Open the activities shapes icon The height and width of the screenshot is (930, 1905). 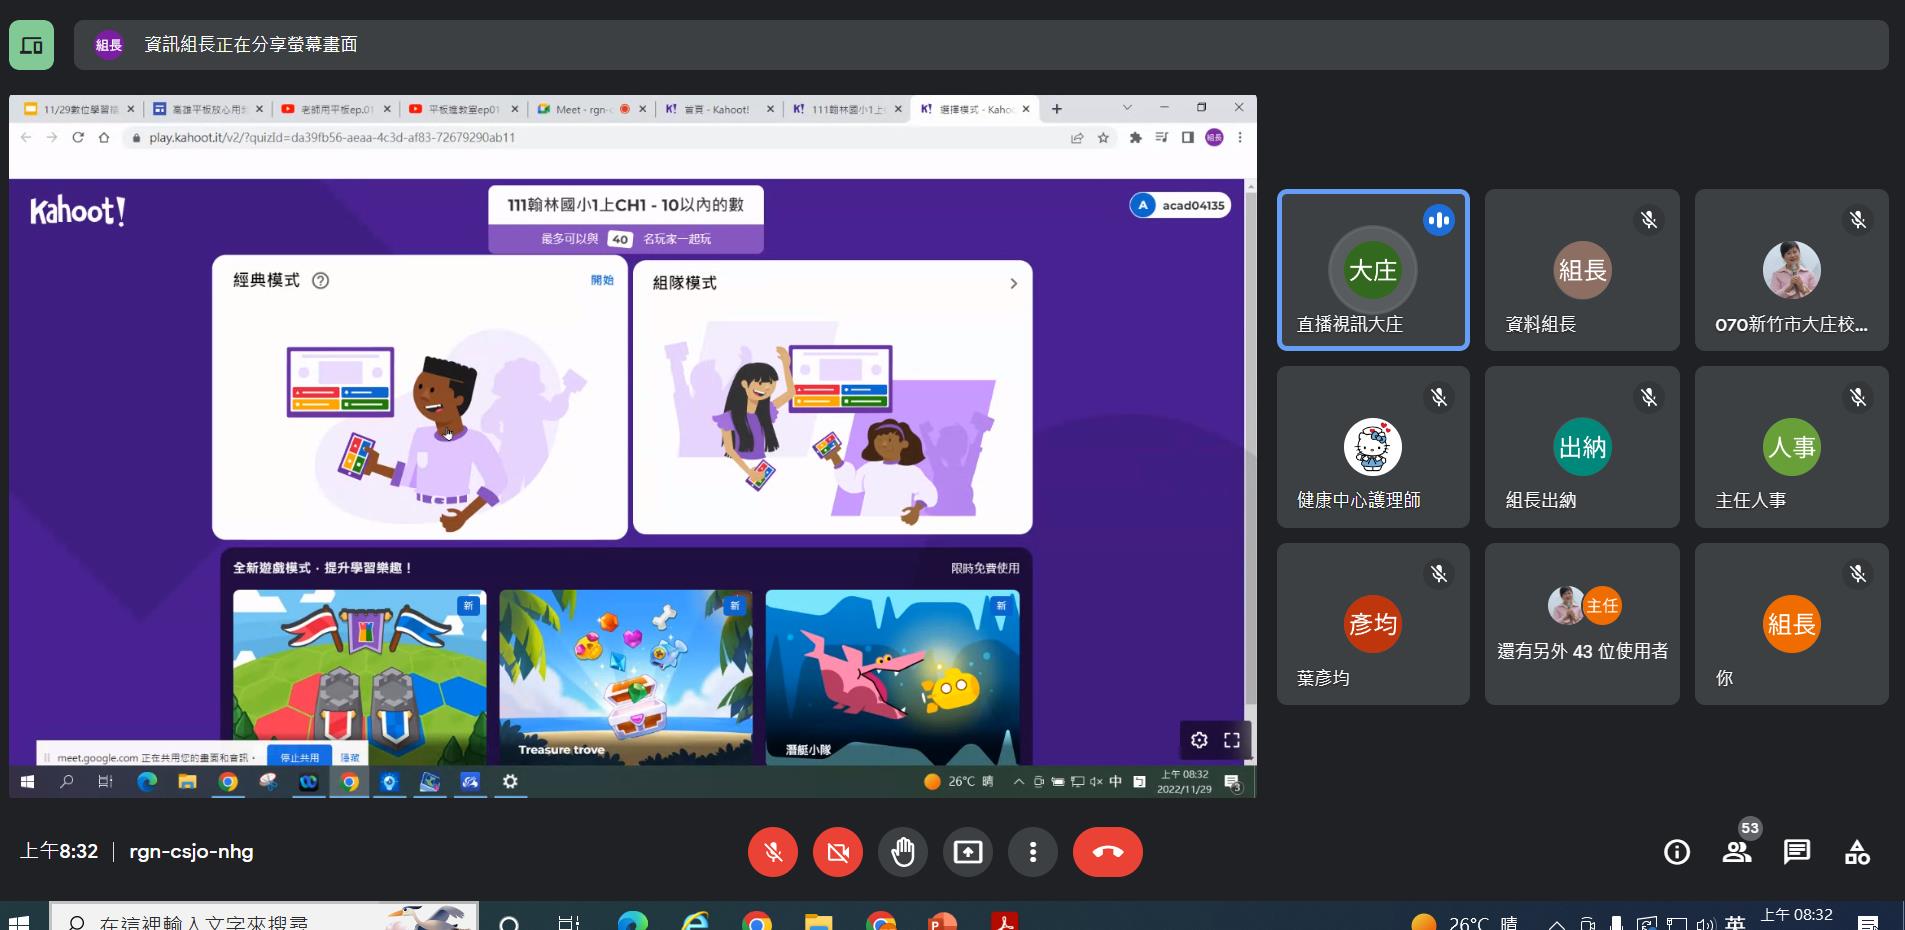tap(1857, 852)
